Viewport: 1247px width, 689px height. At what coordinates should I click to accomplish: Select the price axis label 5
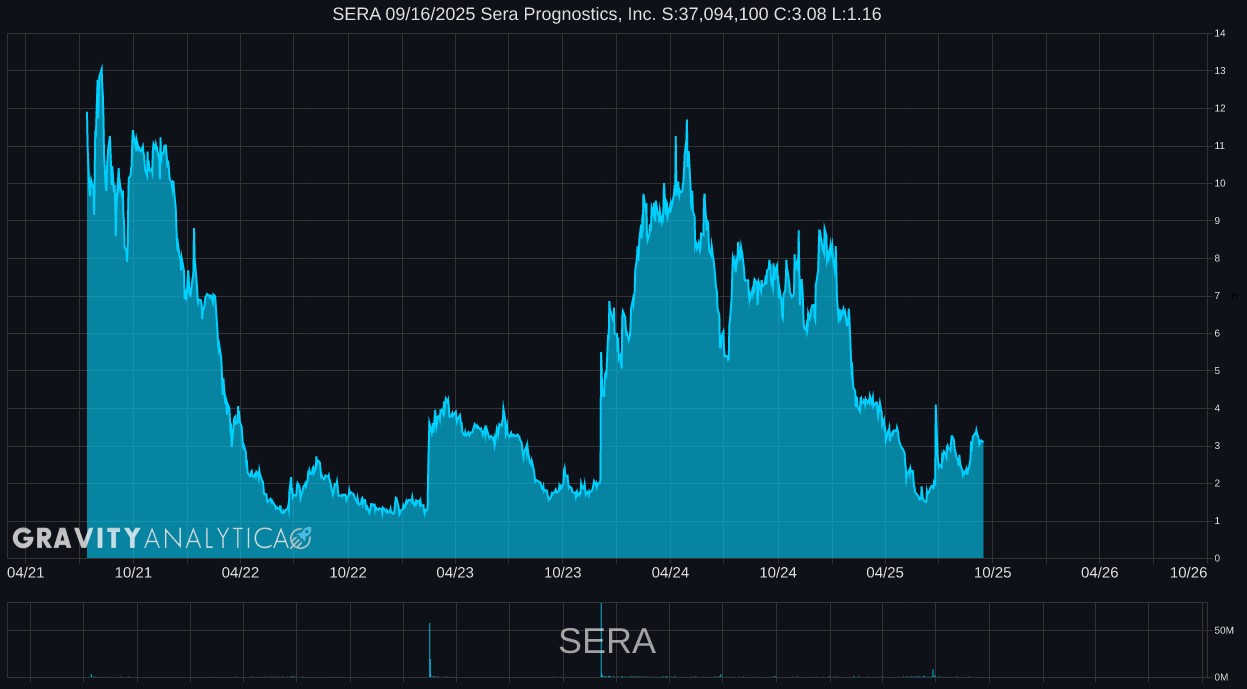point(1217,371)
